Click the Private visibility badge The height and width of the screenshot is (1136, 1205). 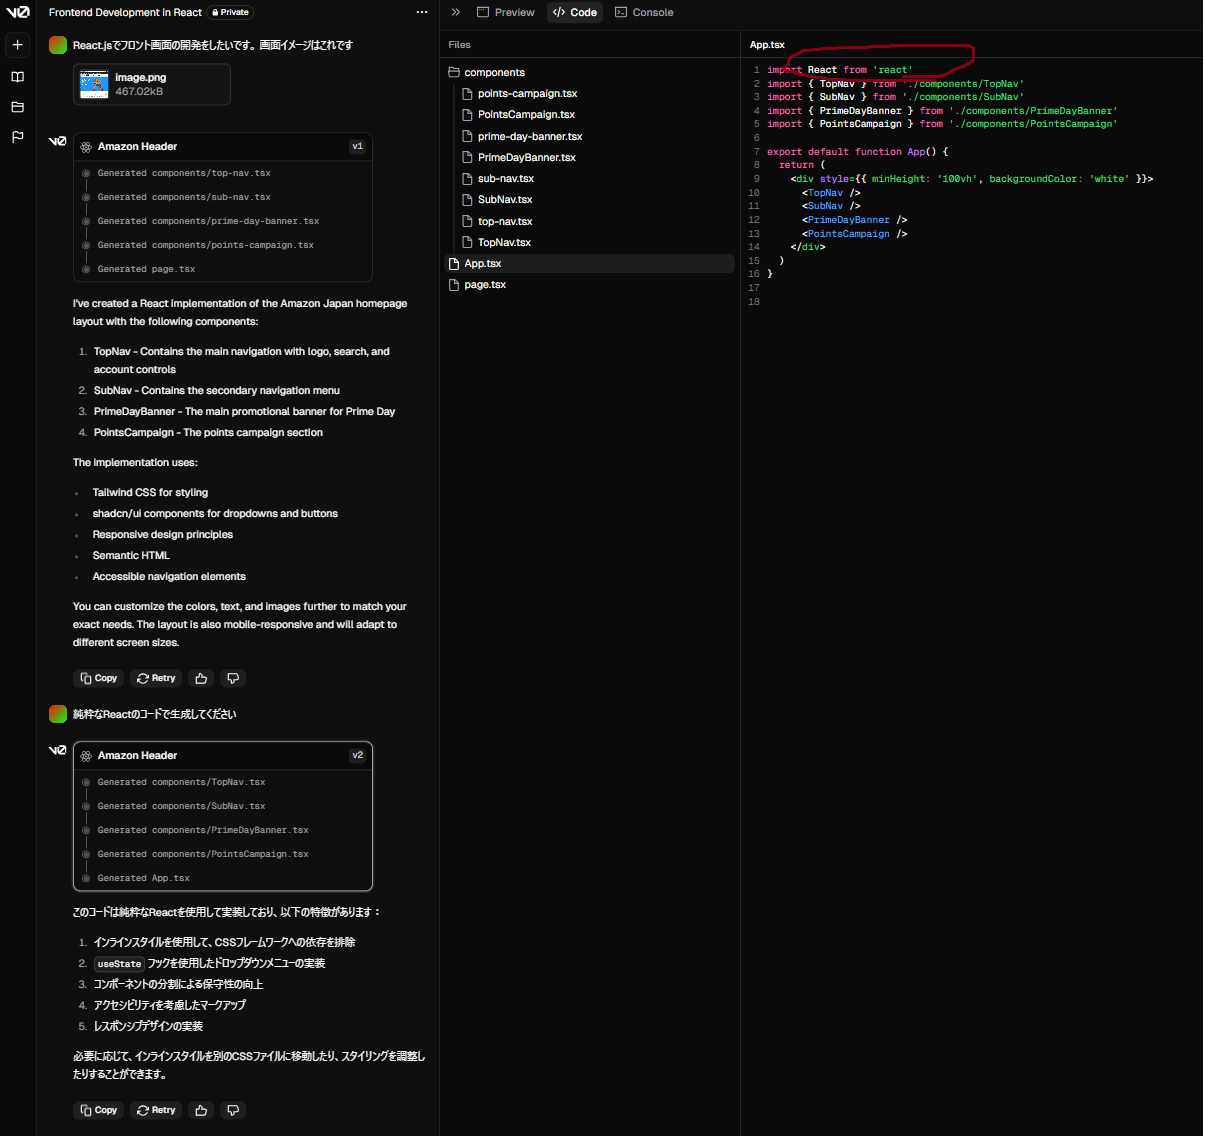230,12
